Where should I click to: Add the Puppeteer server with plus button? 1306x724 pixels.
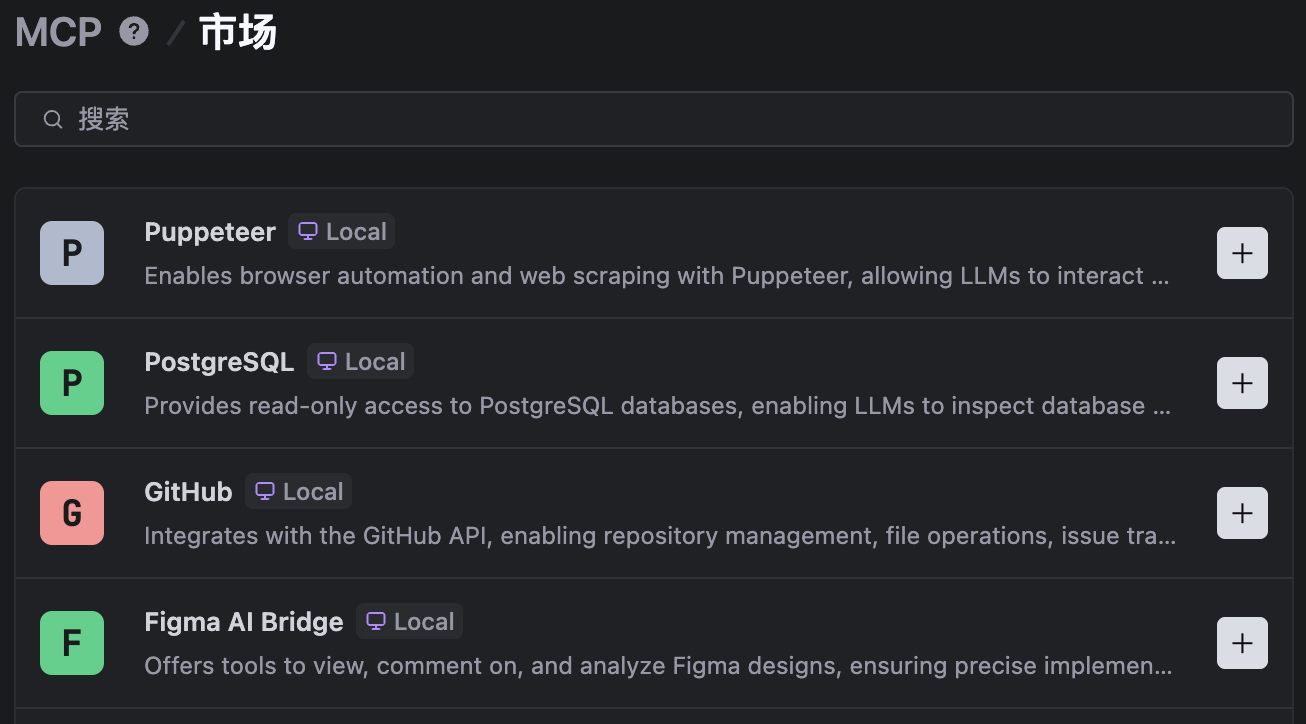pyautogui.click(x=1242, y=253)
